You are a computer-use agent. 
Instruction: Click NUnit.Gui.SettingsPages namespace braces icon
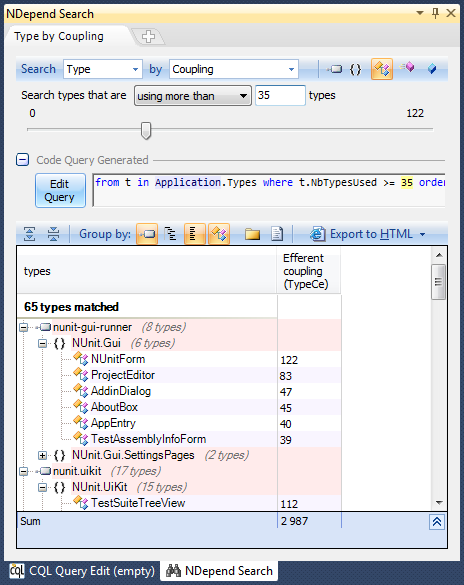point(59,455)
